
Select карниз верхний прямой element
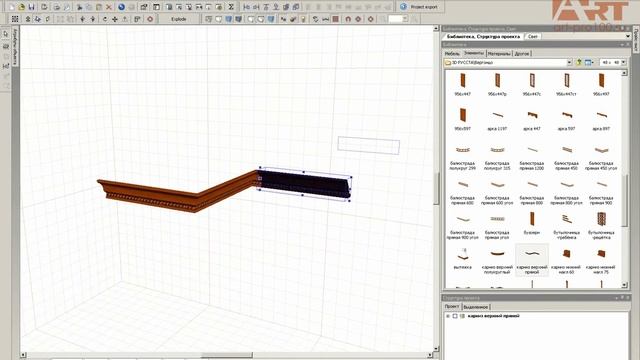532,260
